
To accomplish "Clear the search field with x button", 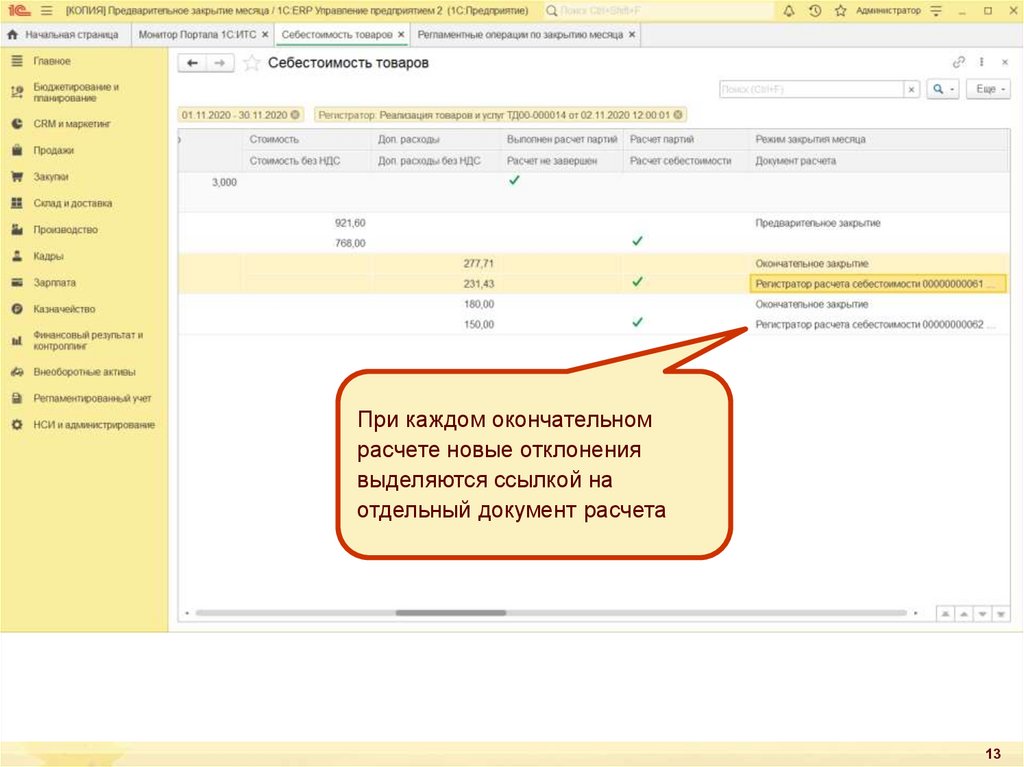I will 911,90.
